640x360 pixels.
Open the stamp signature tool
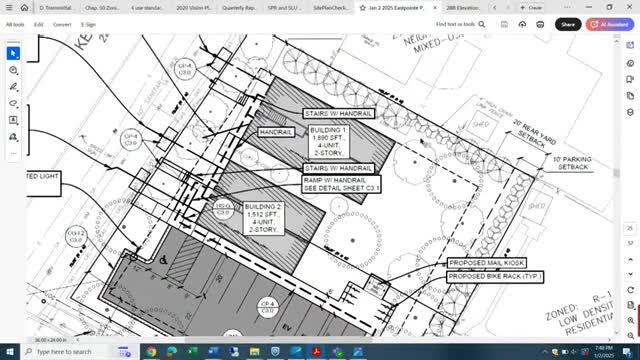point(13,137)
